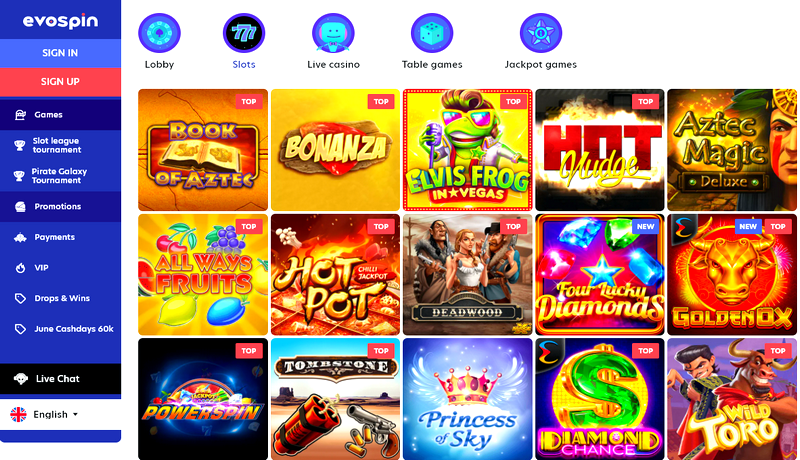Click the Live Chat button
The height and width of the screenshot is (460, 800).
pos(60,378)
